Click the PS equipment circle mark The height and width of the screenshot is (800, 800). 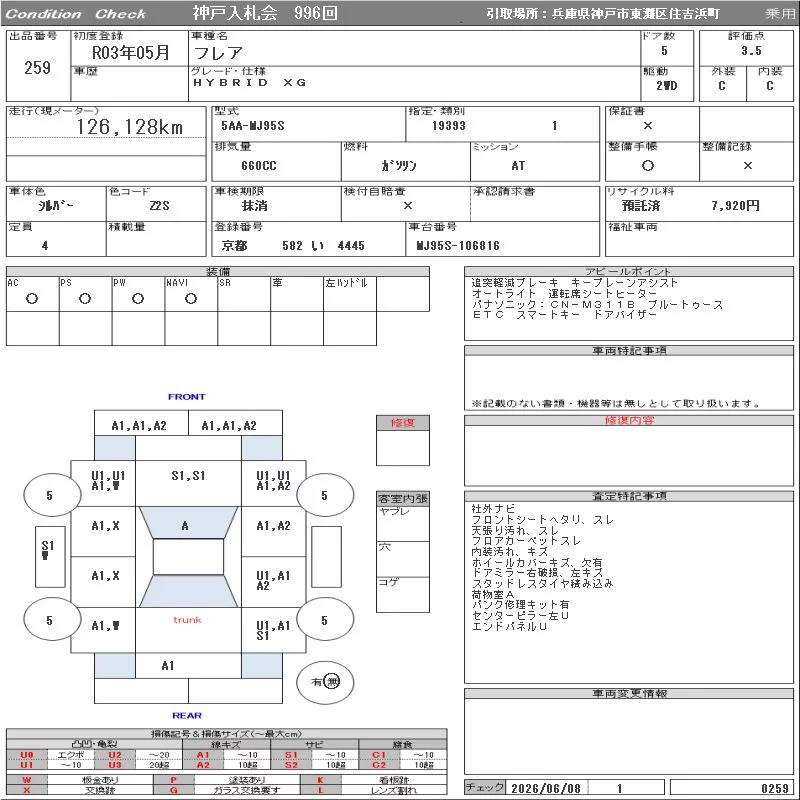point(85,299)
